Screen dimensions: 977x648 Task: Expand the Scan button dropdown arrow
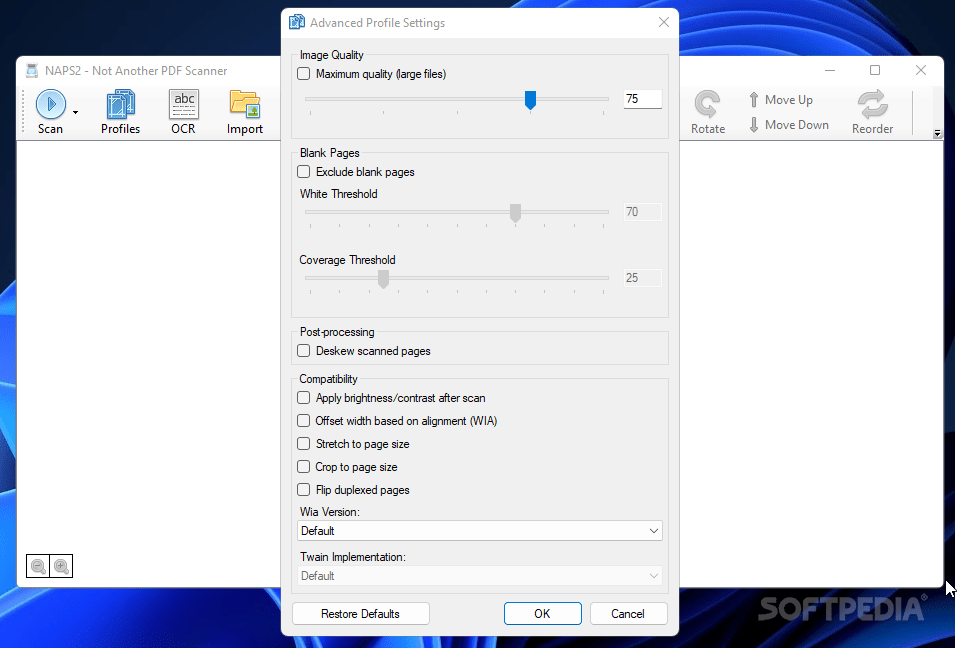(74, 110)
